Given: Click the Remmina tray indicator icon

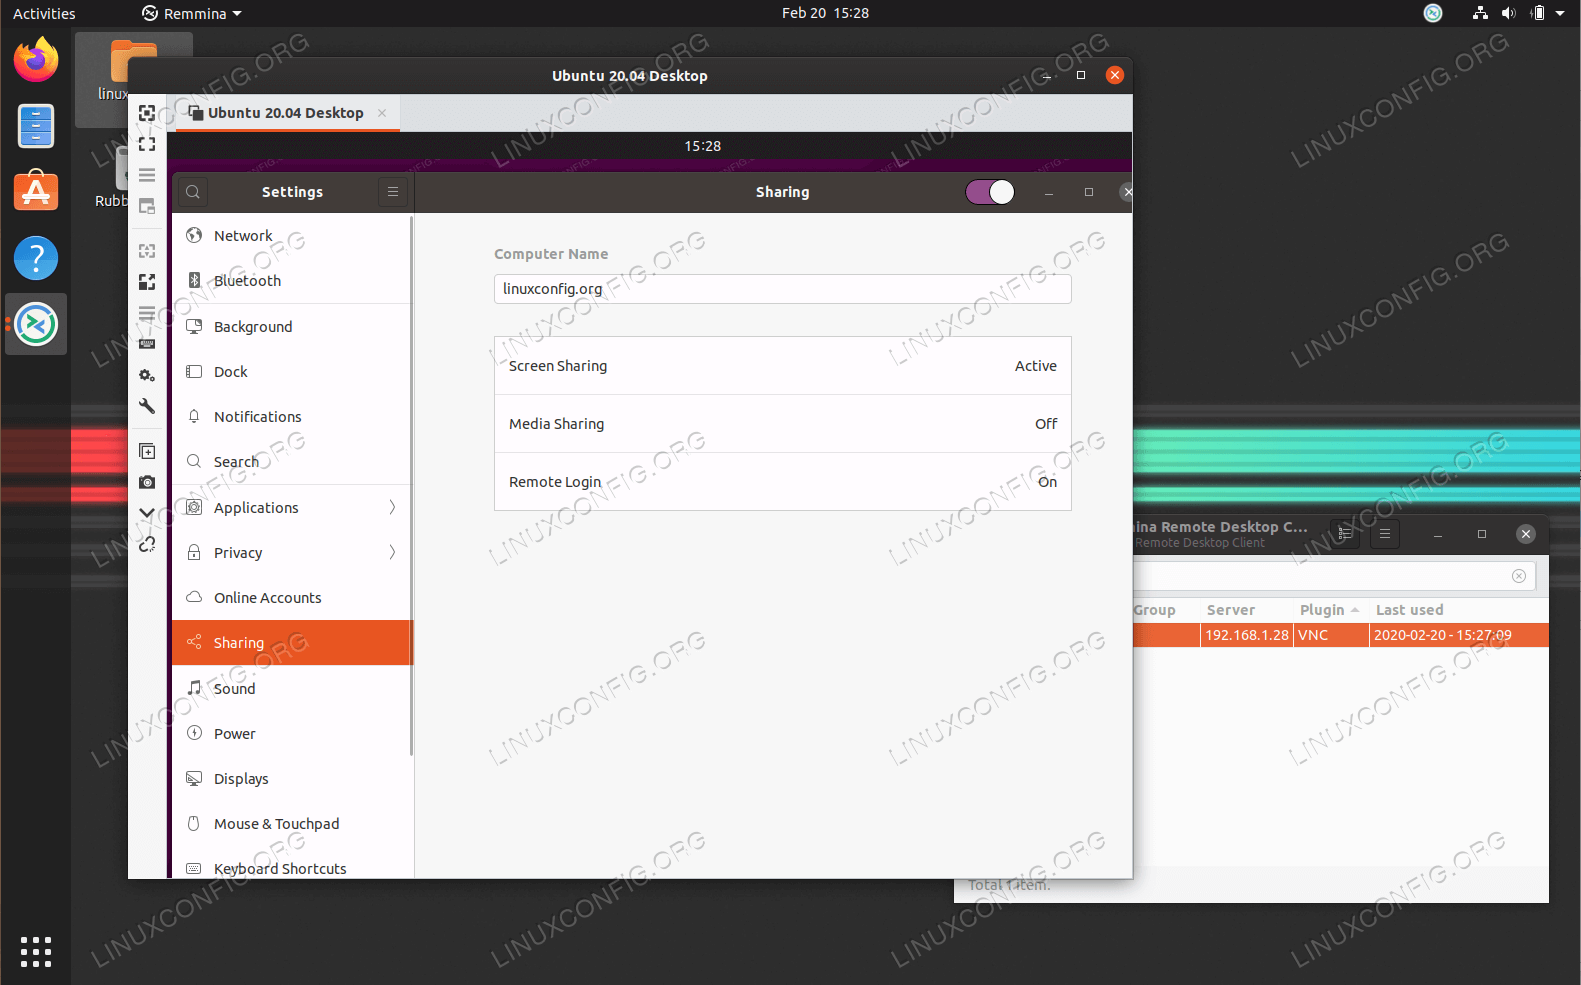Looking at the screenshot, I should pos(1433,13).
